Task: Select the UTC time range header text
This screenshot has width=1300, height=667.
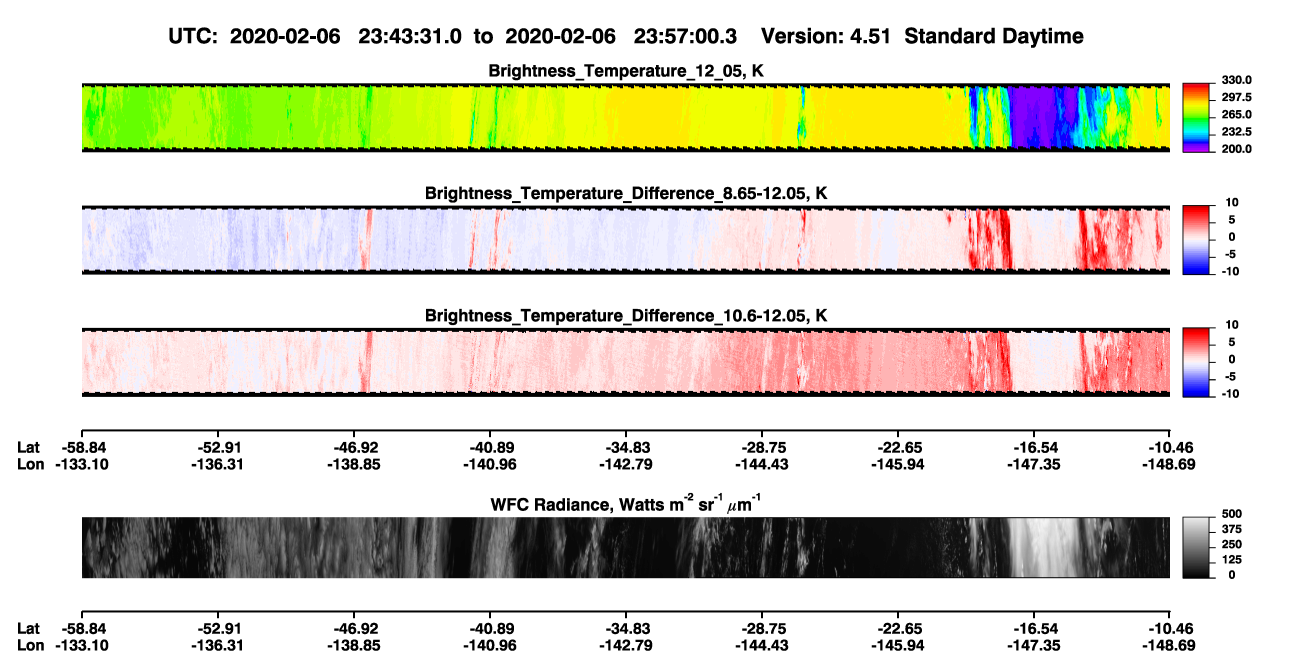Action: click(x=452, y=36)
